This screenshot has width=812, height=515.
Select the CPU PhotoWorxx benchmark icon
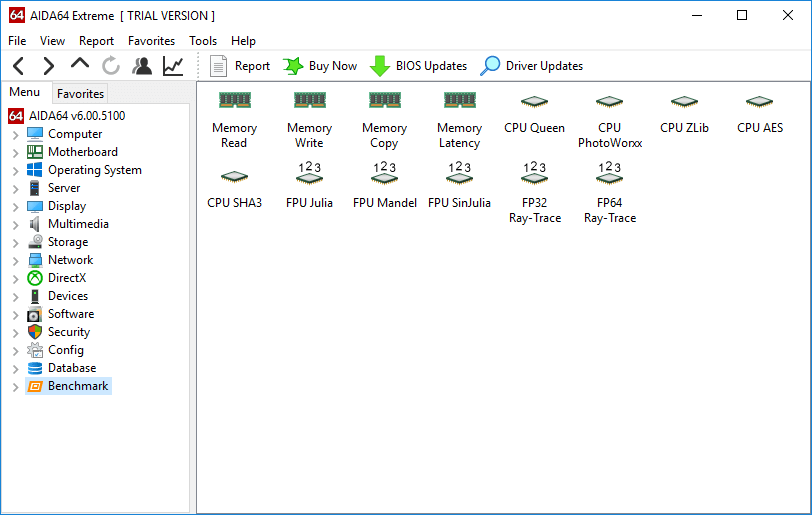[609, 102]
